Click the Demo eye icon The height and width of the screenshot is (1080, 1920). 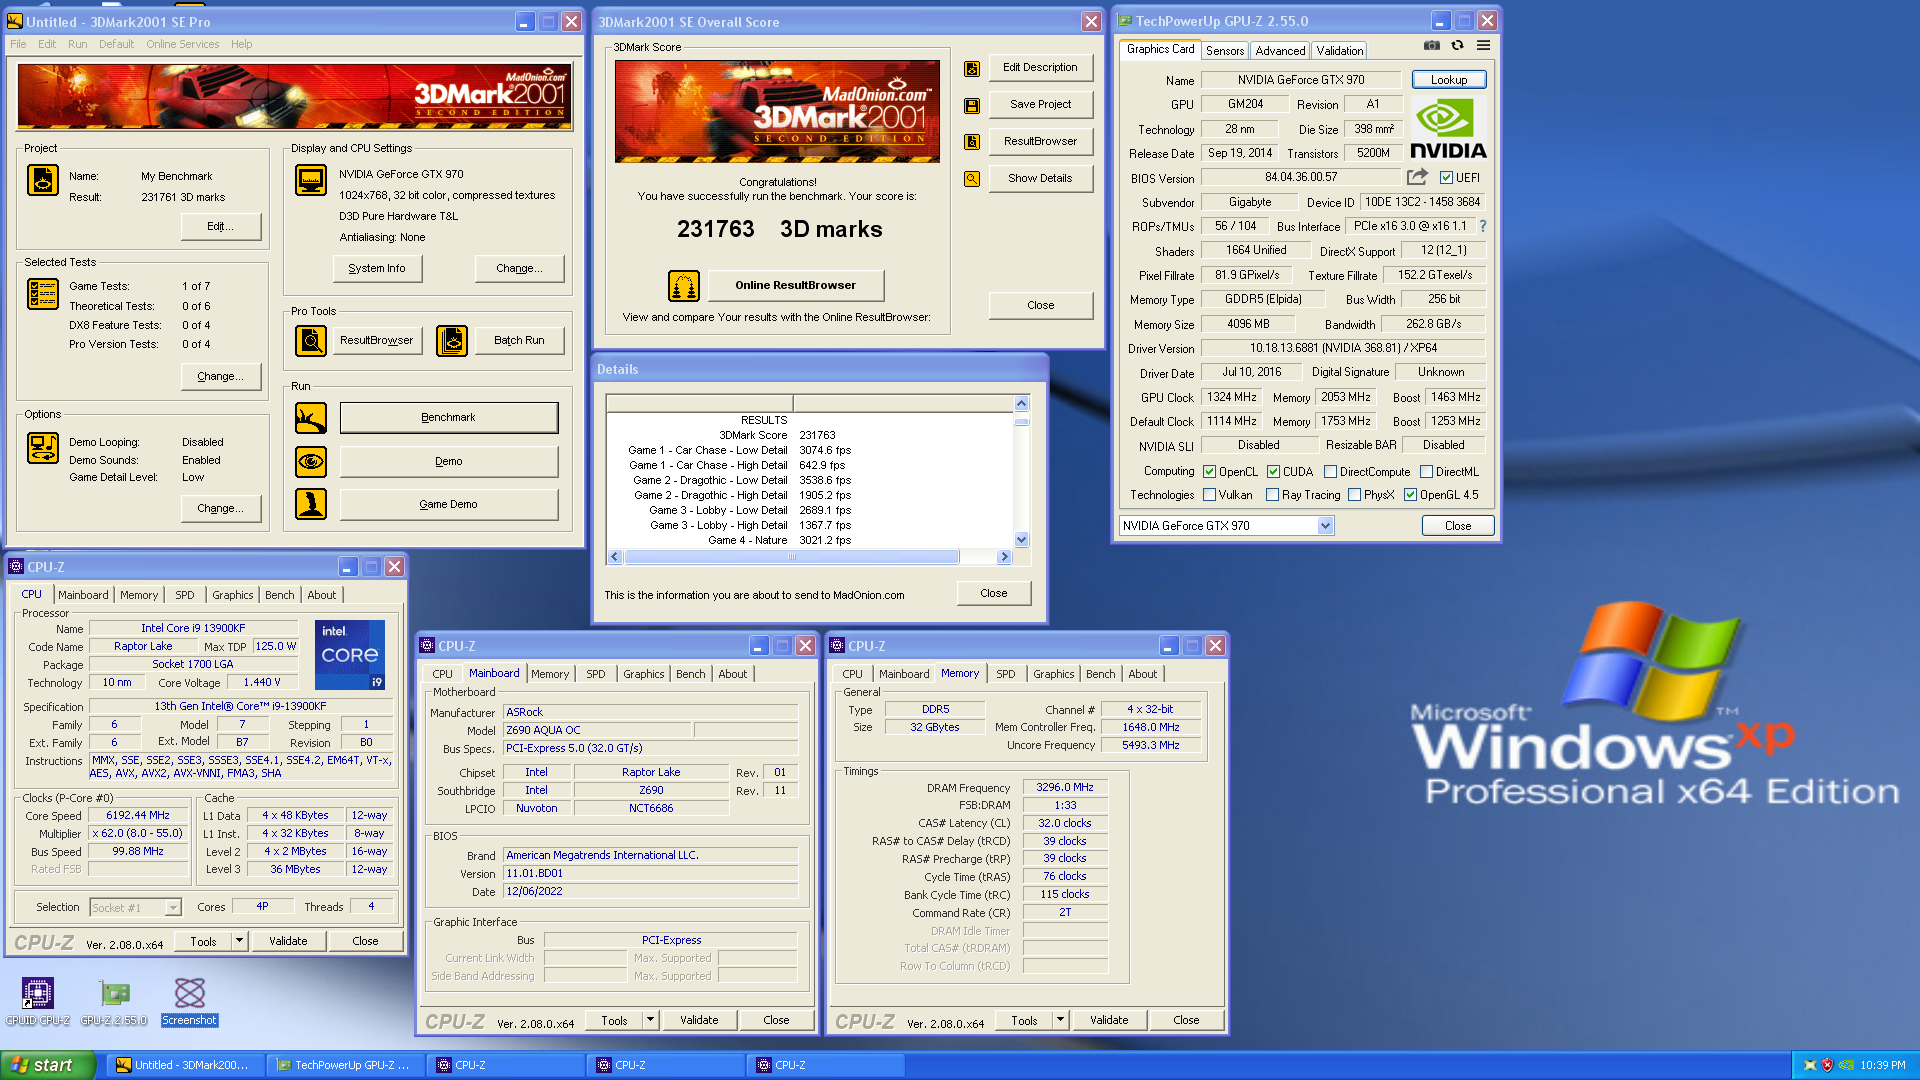311,462
